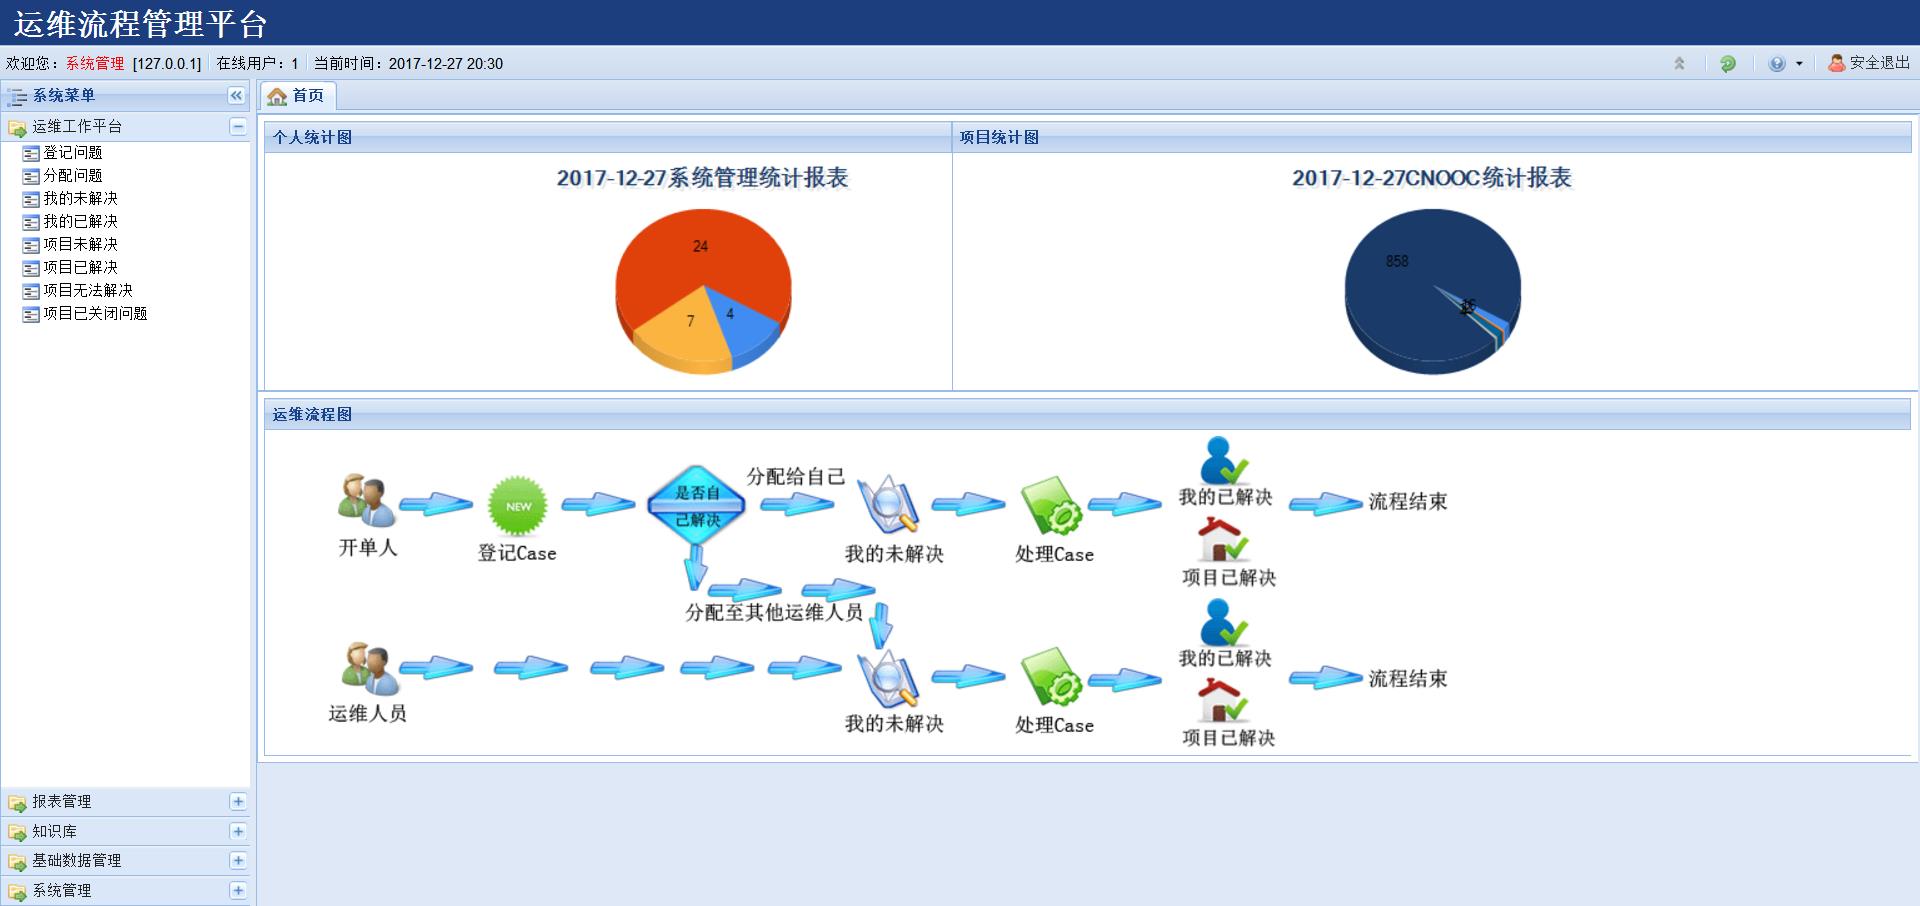Open 项目无法解决 sidebar entry
Viewport: 1920px width, 906px height.
pyautogui.click(x=87, y=291)
